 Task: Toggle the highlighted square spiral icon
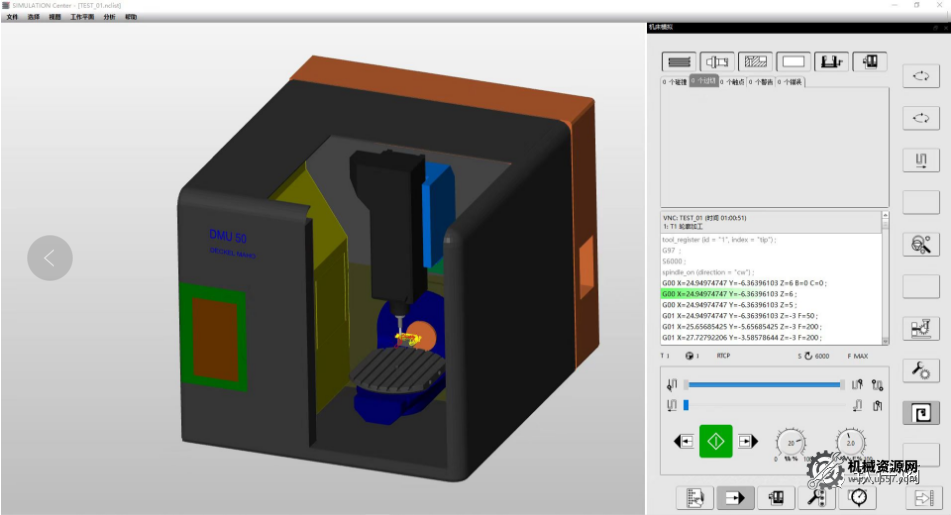coord(920,413)
